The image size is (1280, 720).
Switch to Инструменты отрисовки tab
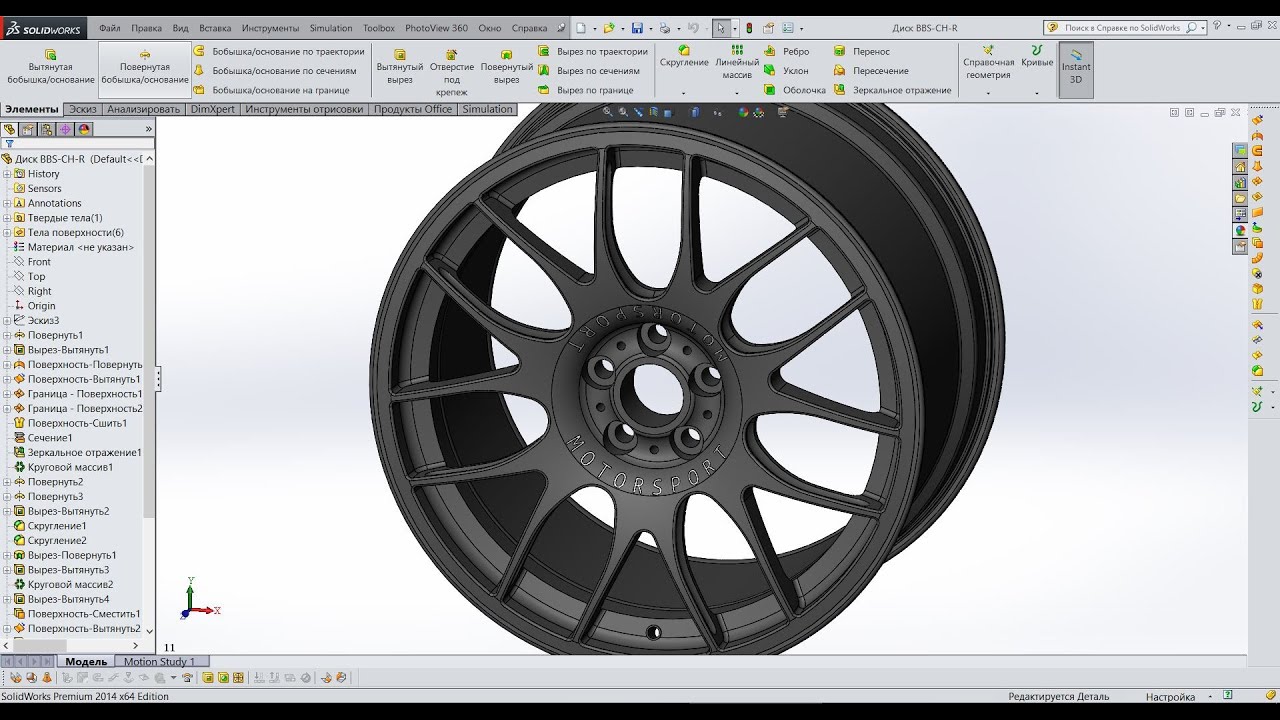(304, 109)
